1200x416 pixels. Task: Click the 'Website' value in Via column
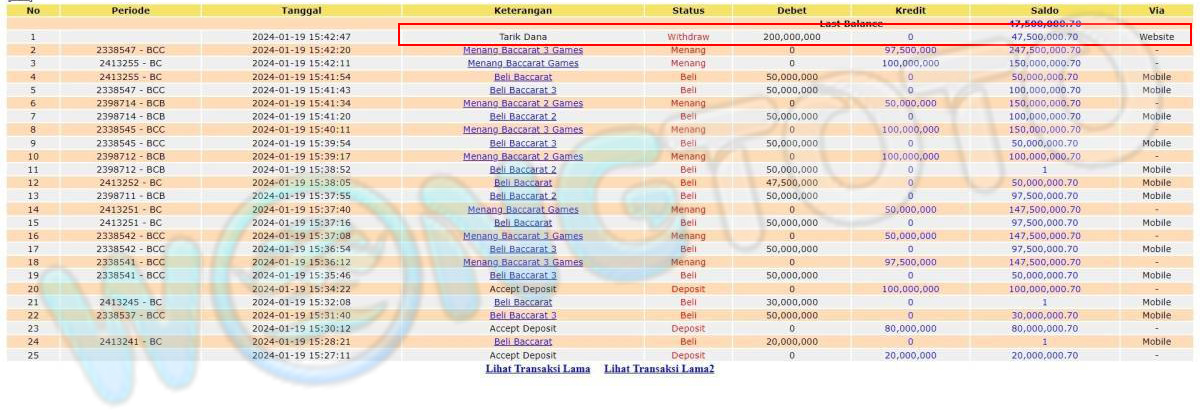point(1156,36)
